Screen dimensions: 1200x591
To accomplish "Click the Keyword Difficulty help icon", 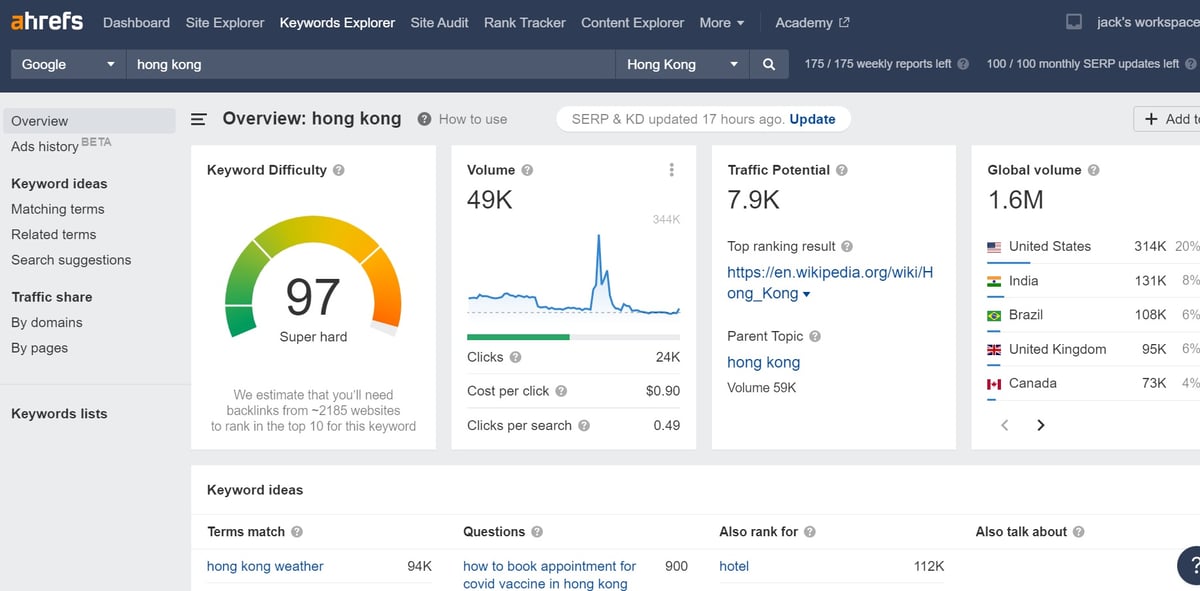I will (x=339, y=170).
